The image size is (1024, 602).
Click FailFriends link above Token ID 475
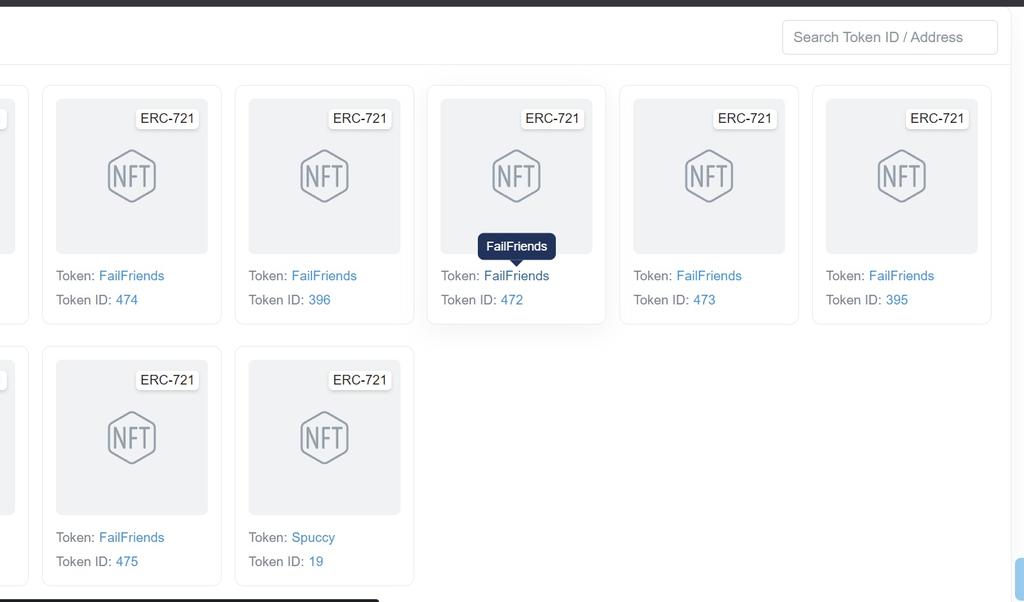[131, 537]
